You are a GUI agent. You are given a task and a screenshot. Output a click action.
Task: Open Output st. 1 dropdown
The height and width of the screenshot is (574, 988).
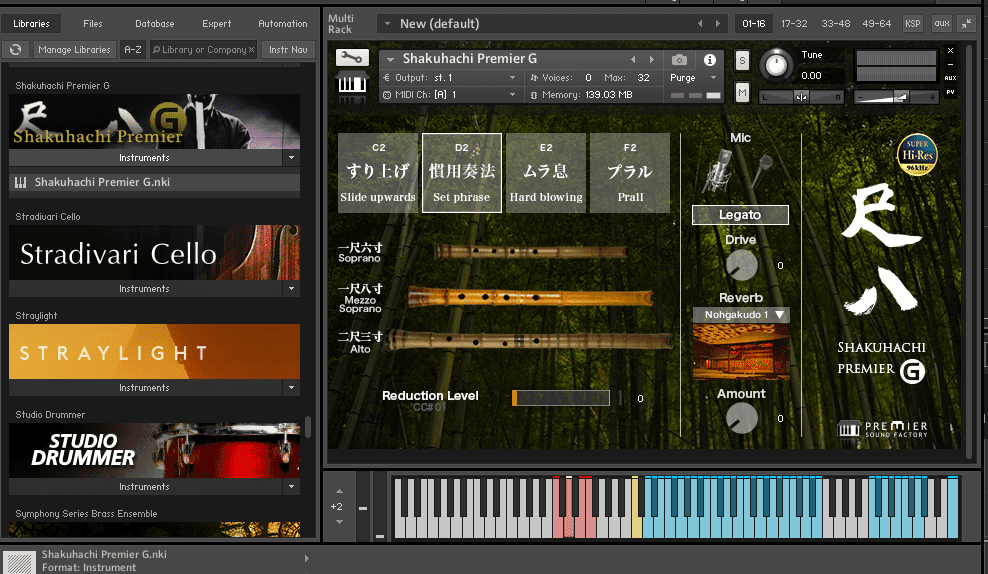[x=512, y=77]
